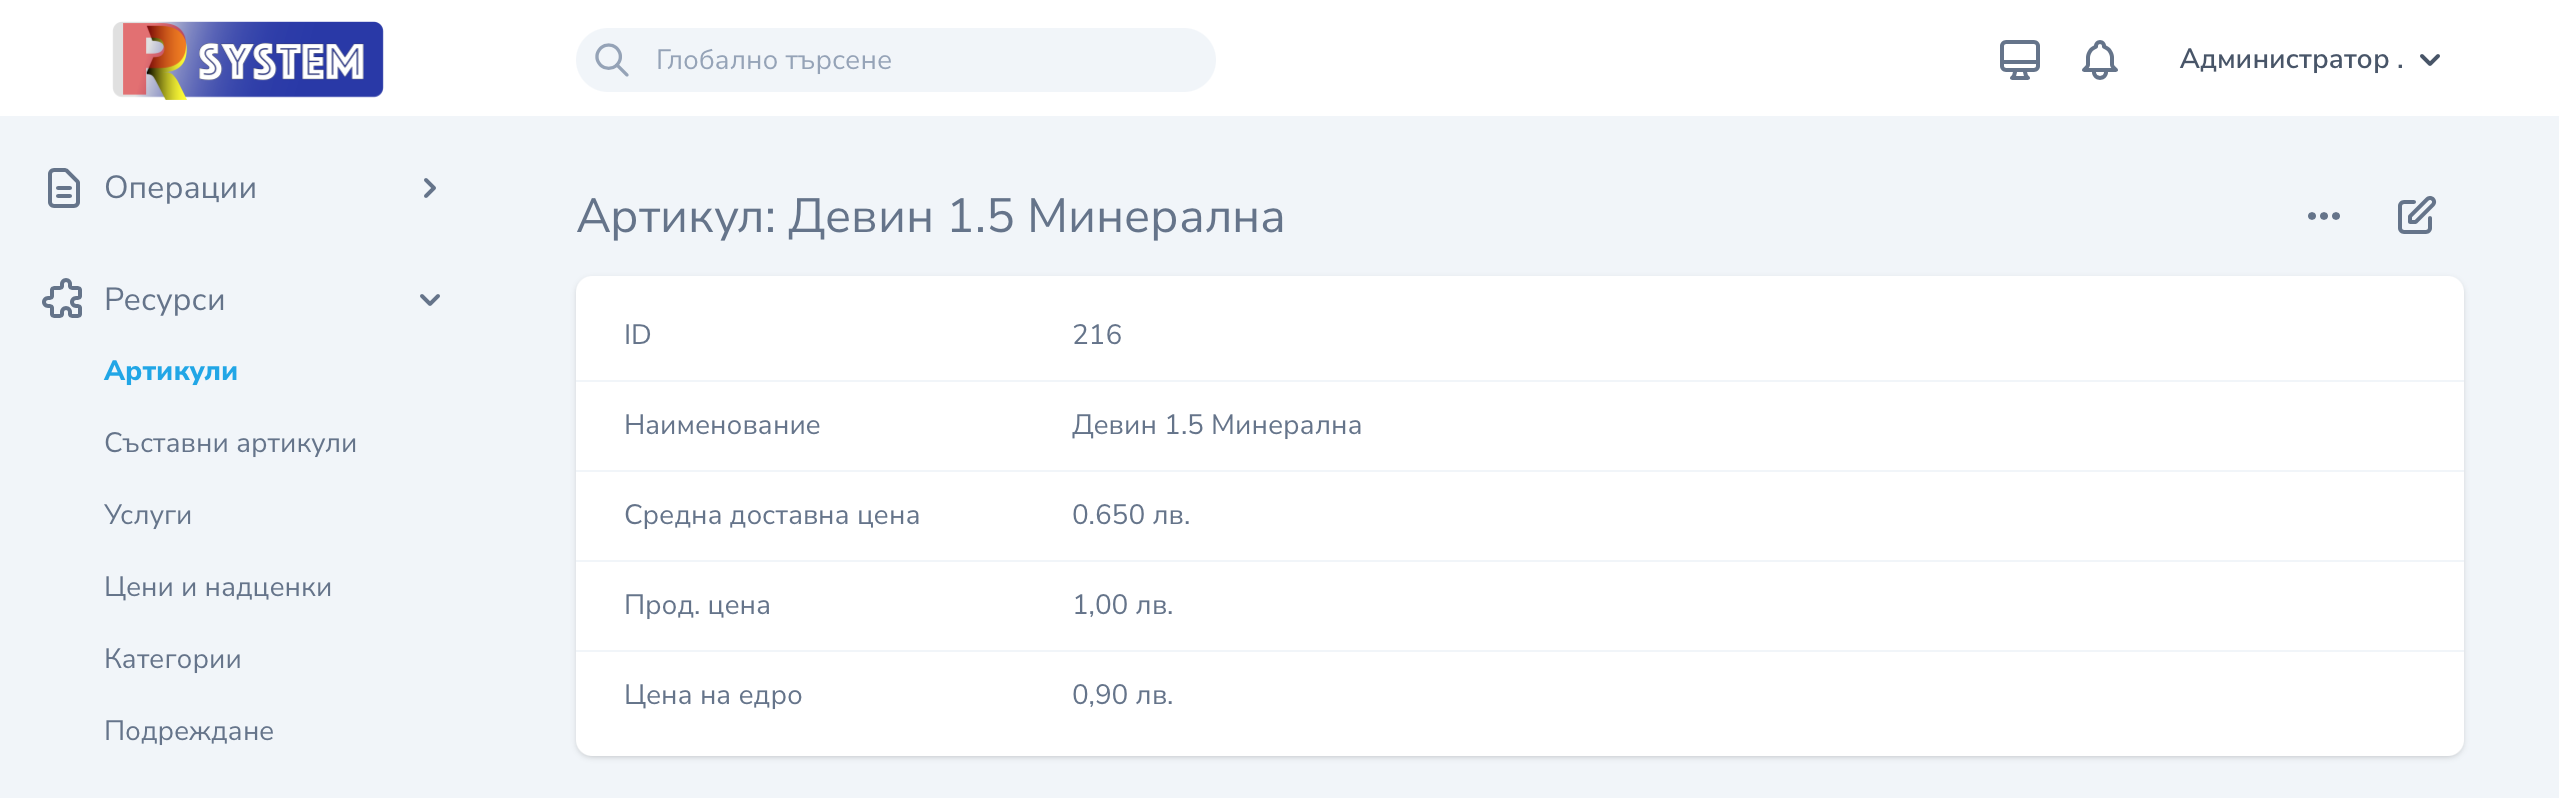Click the Операции menu label
The height and width of the screenshot is (798, 2560).
click(181, 188)
